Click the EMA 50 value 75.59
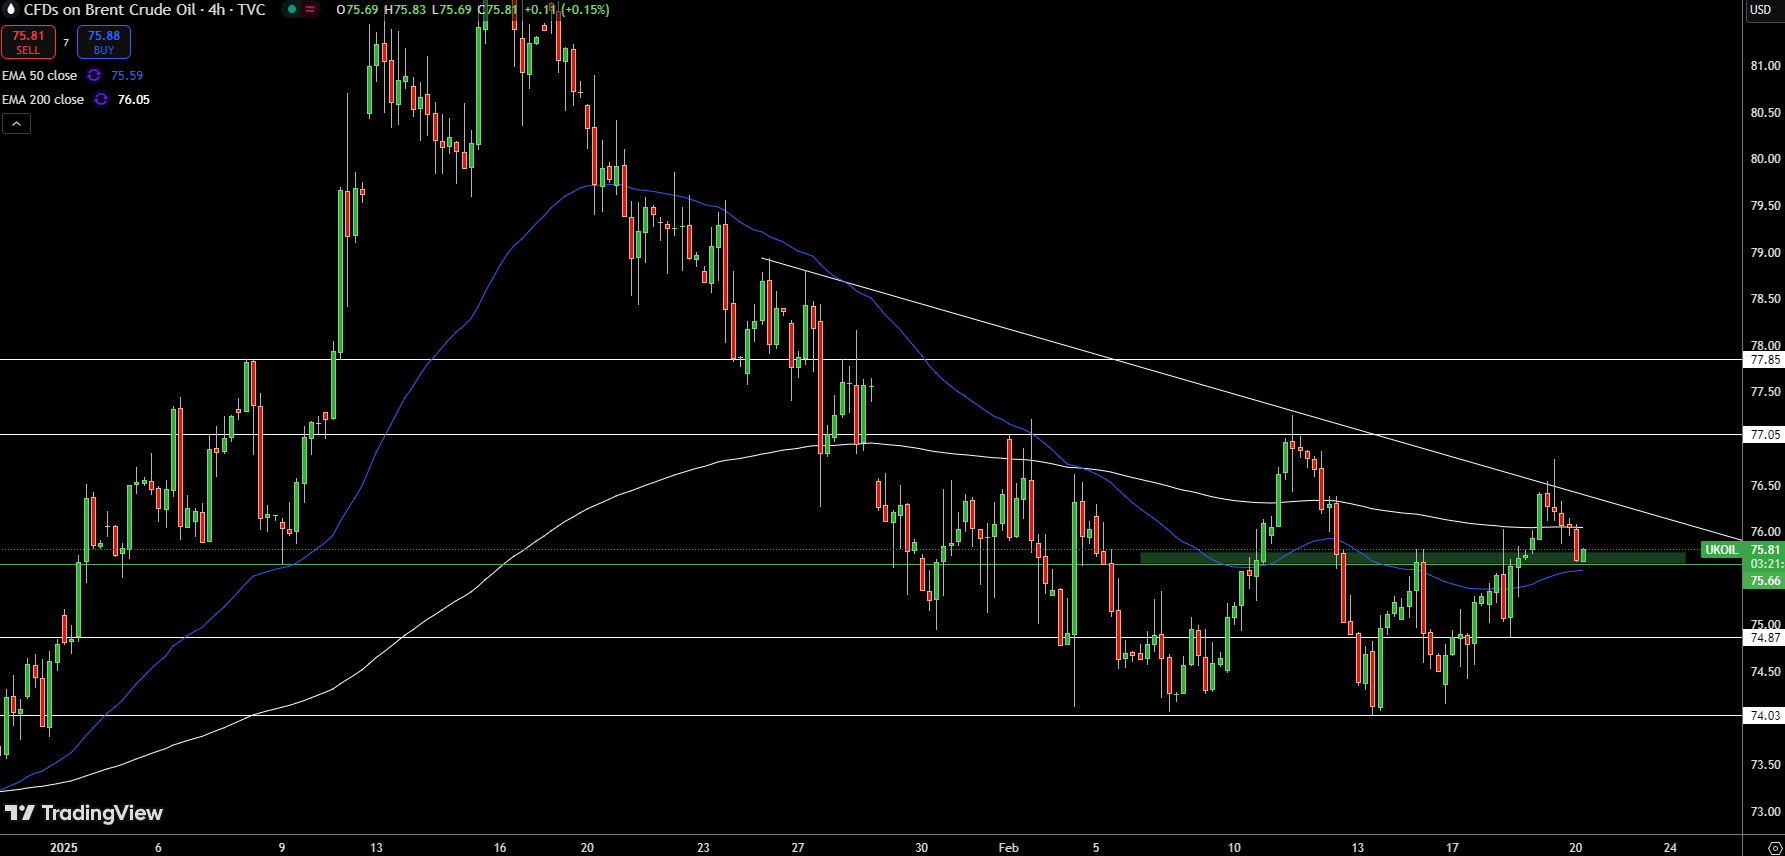This screenshot has height=856, width=1785. (127, 75)
